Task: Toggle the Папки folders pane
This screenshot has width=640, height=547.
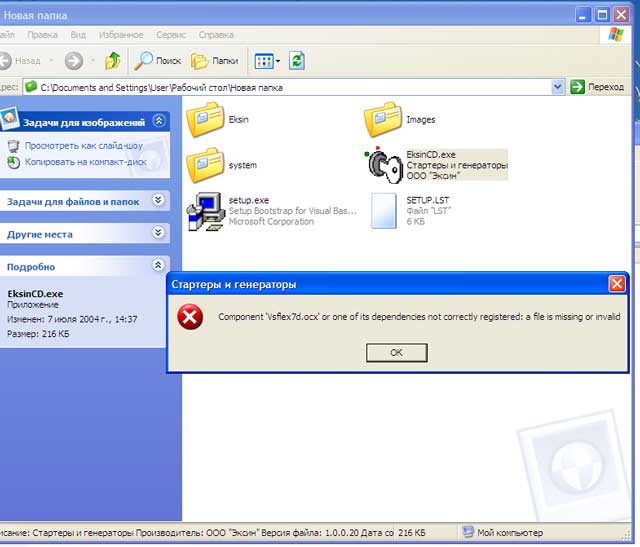Action: coord(215,61)
